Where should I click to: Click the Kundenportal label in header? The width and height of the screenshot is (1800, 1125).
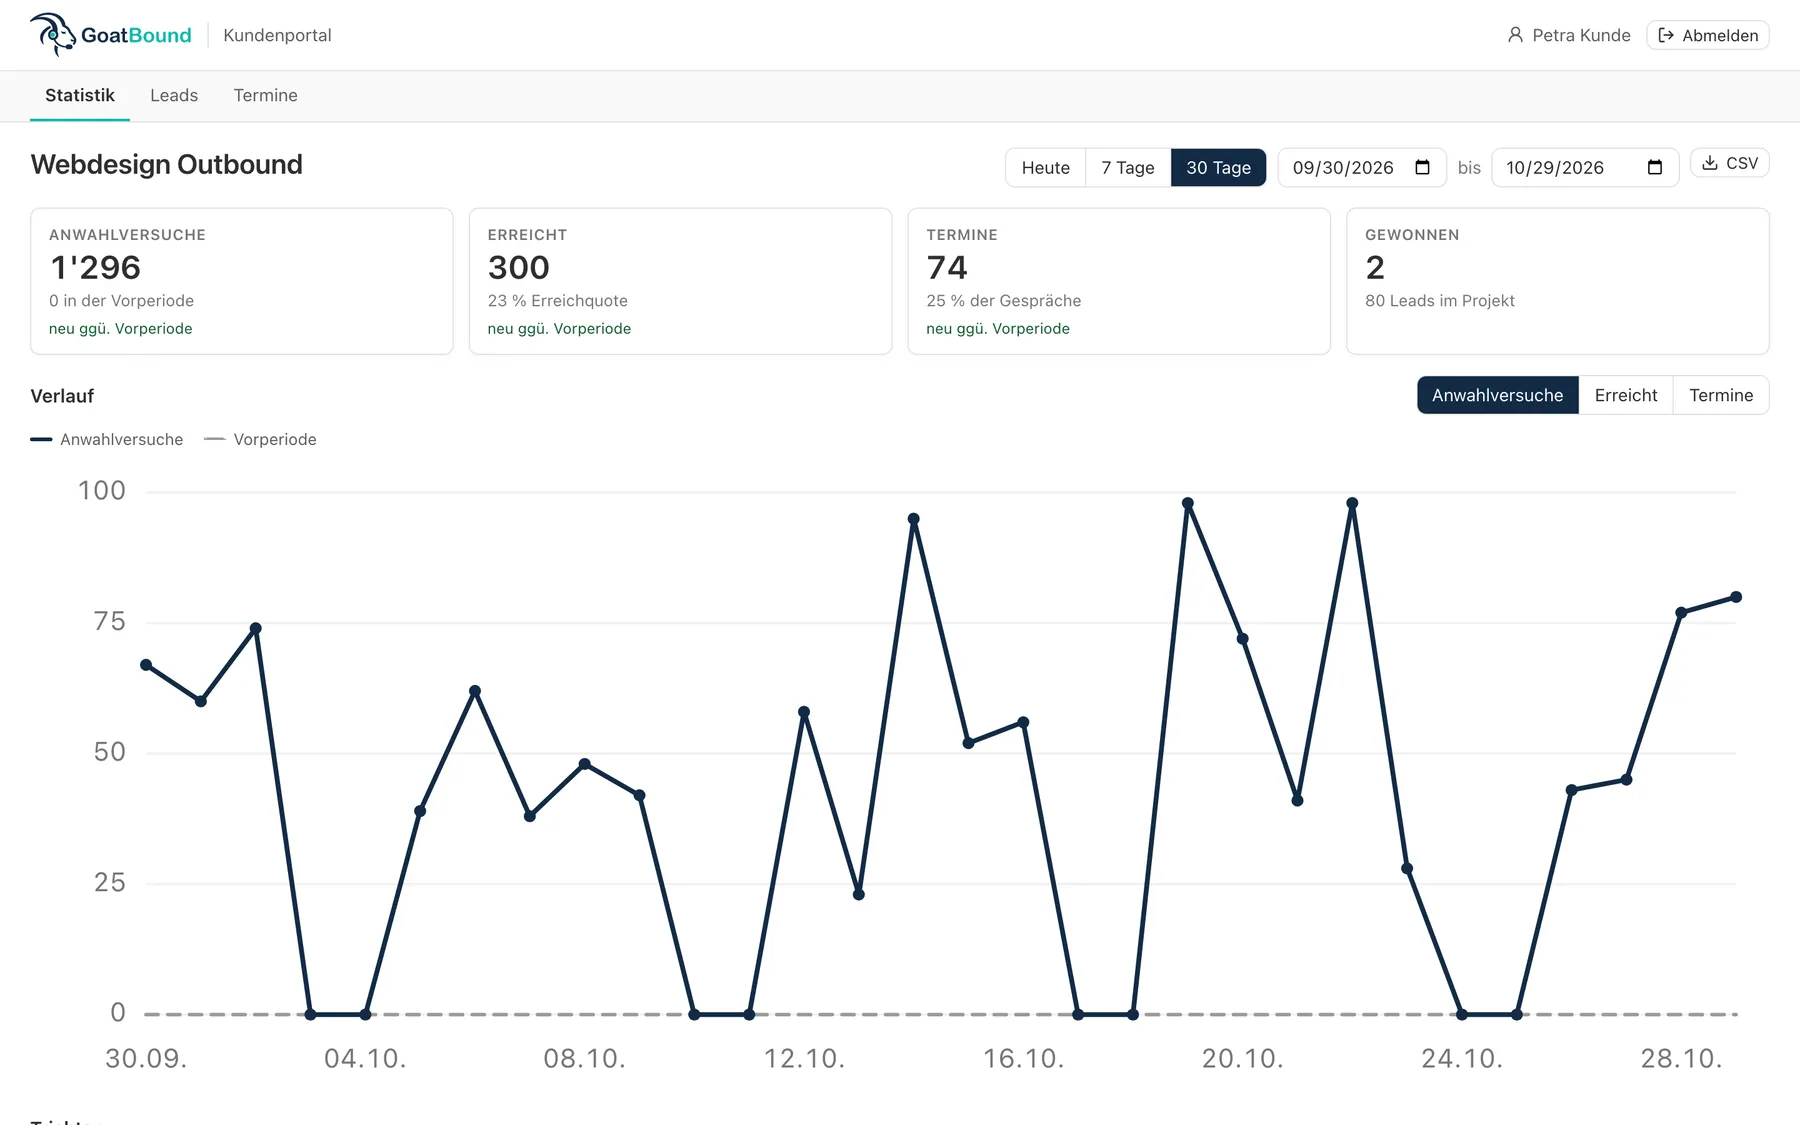pos(277,35)
